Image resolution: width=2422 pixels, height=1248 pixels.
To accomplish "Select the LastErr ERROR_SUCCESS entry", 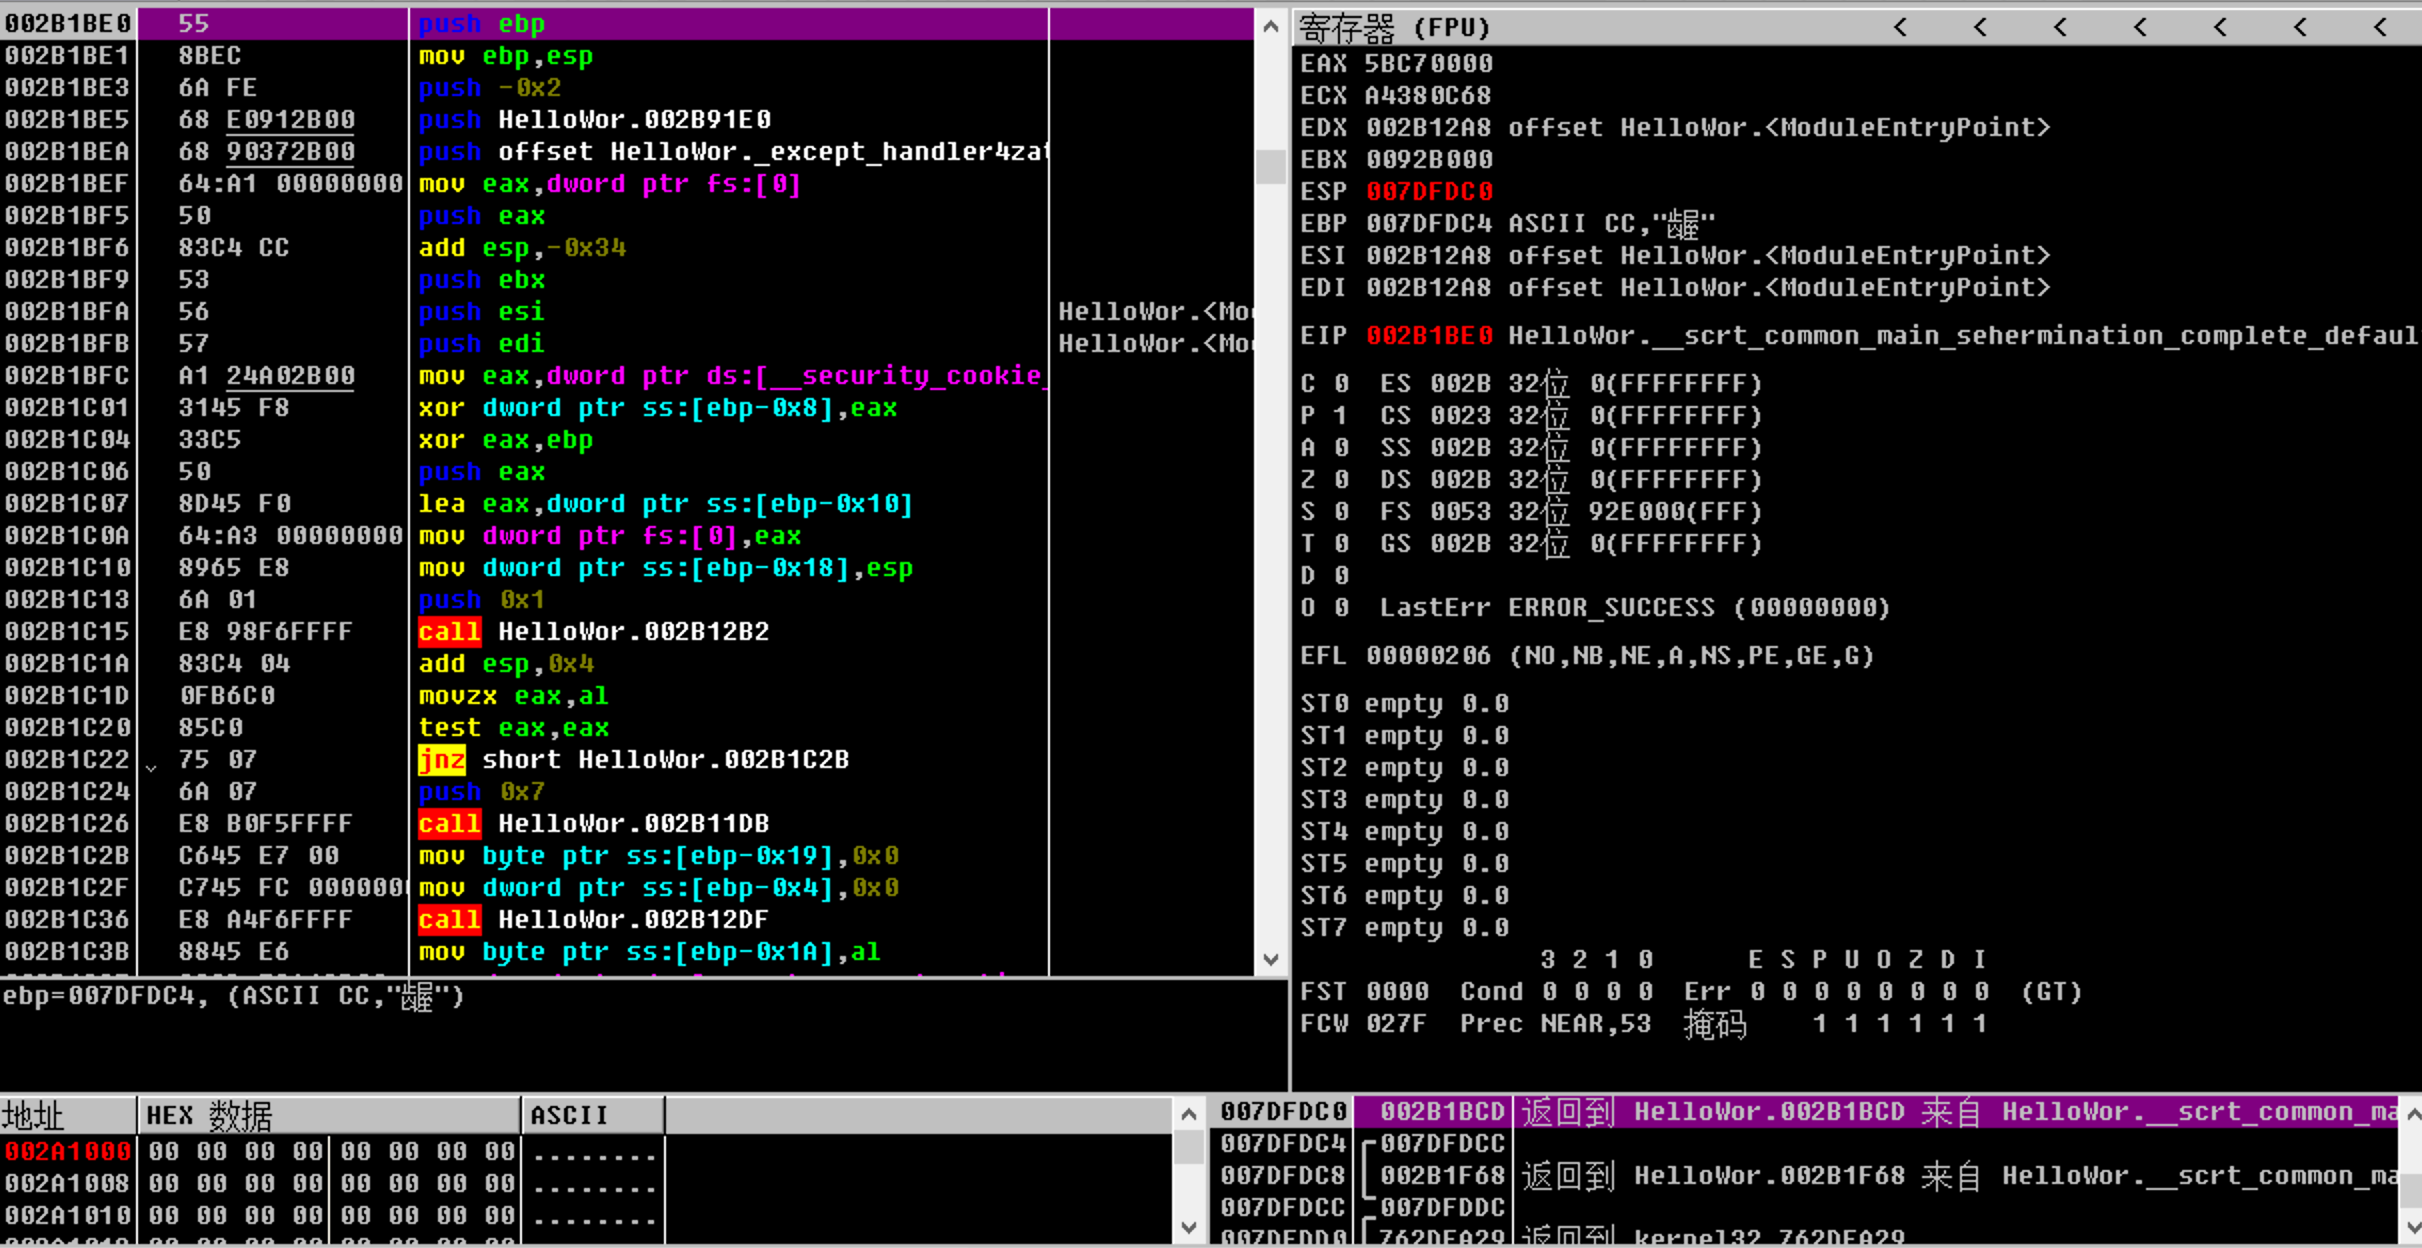I will 1634,608.
